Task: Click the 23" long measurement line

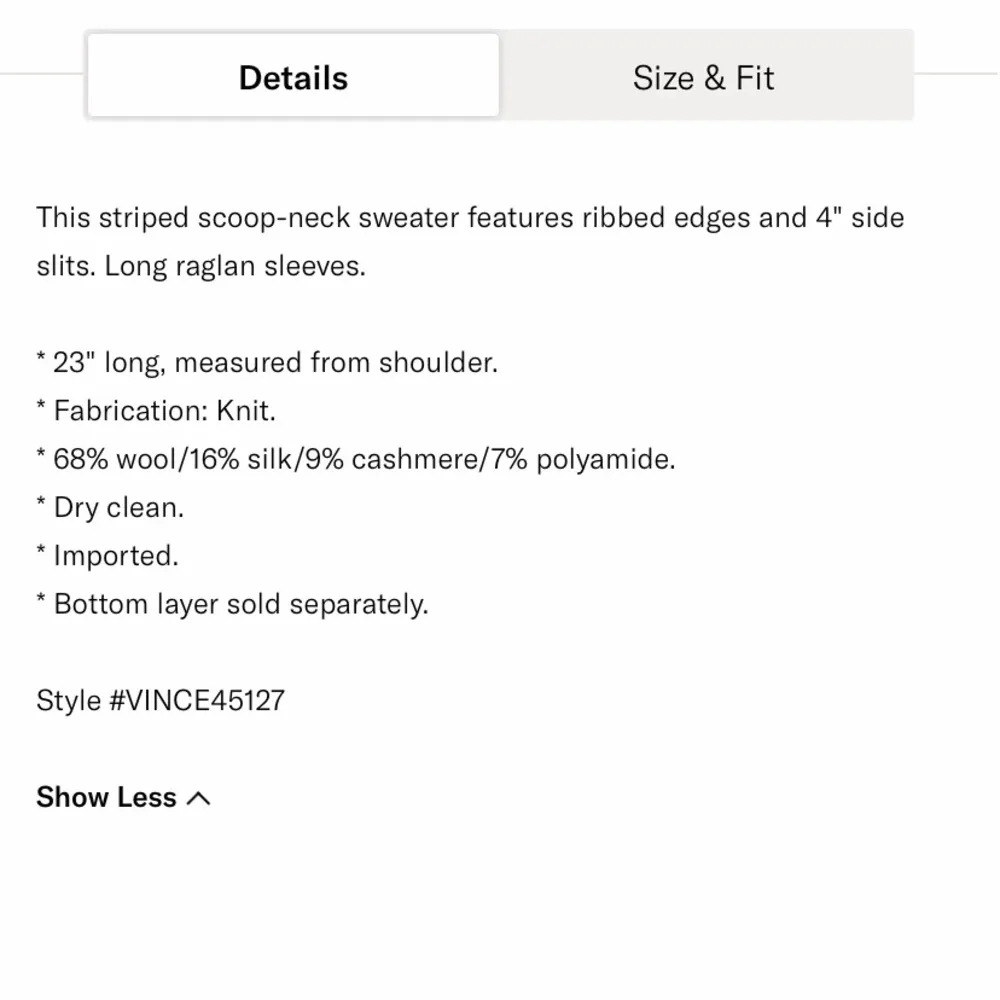Action: 267,362
